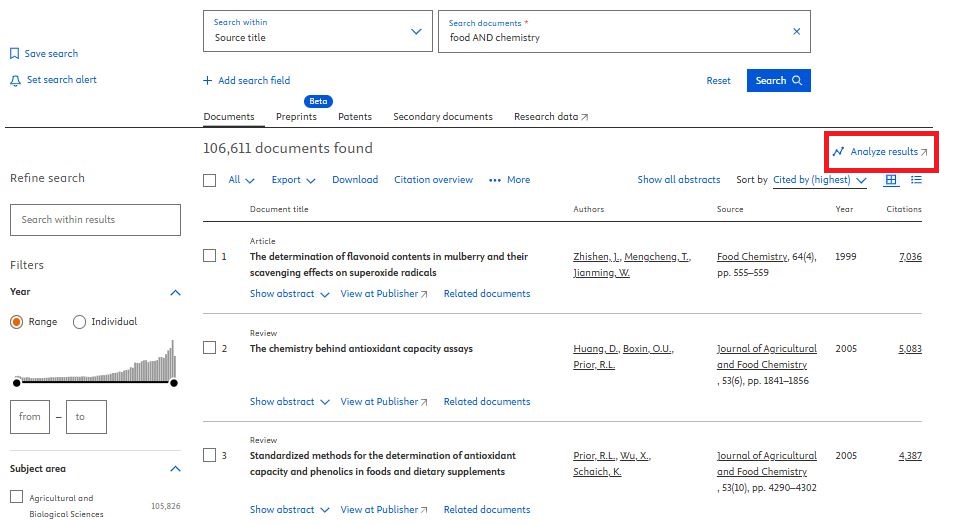Clear the search query with the X icon
The image size is (953, 524).
[x=796, y=32]
